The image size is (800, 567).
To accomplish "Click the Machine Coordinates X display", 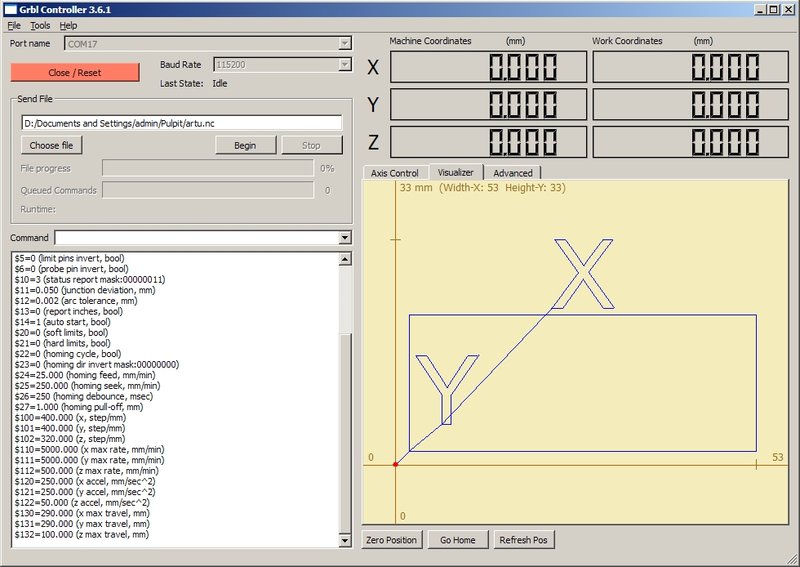I will 488,67.
